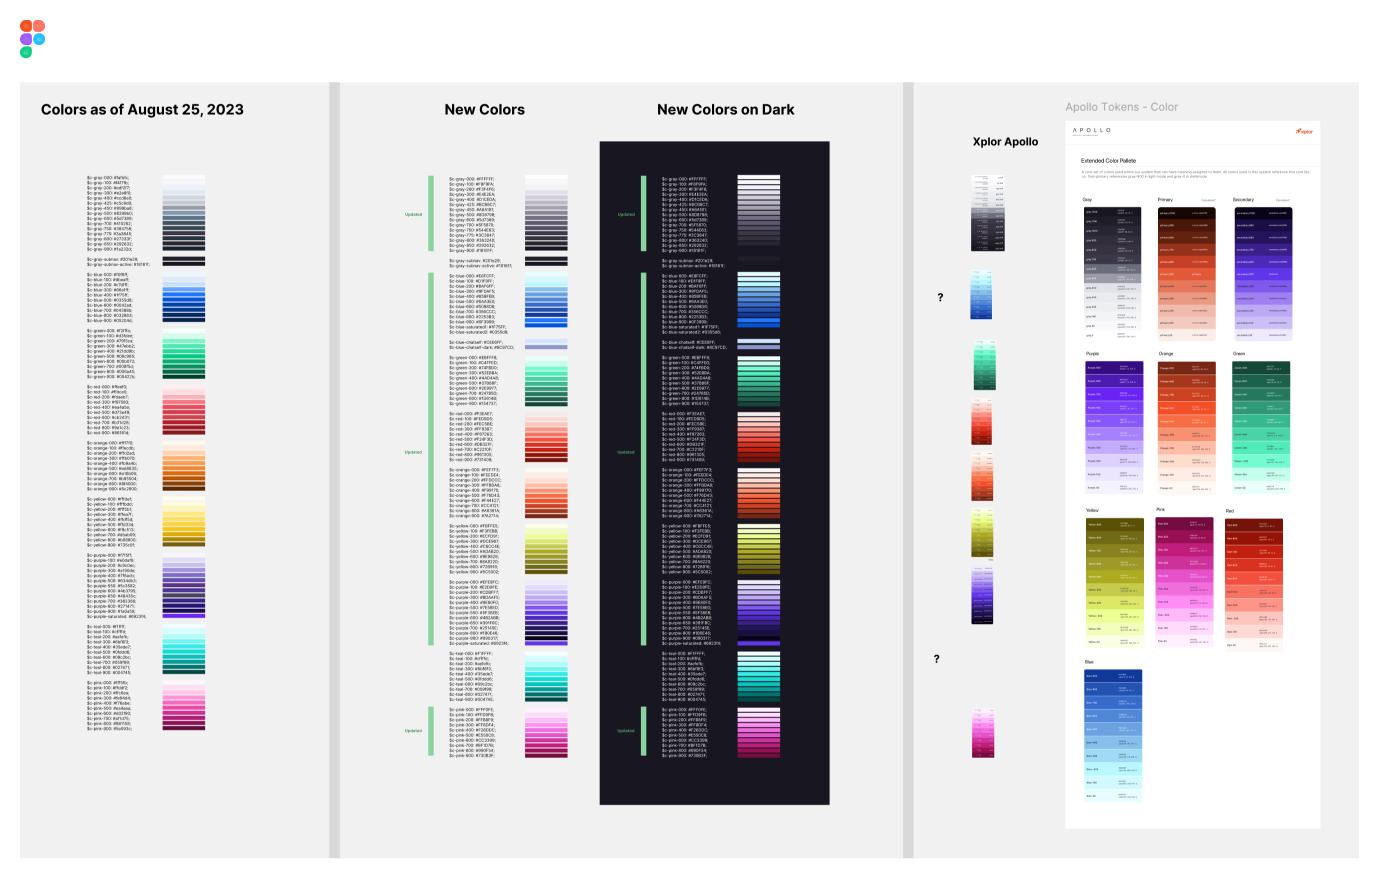
Task: Click the Extended Color Pallete heading
Action: [x=1110, y=161]
